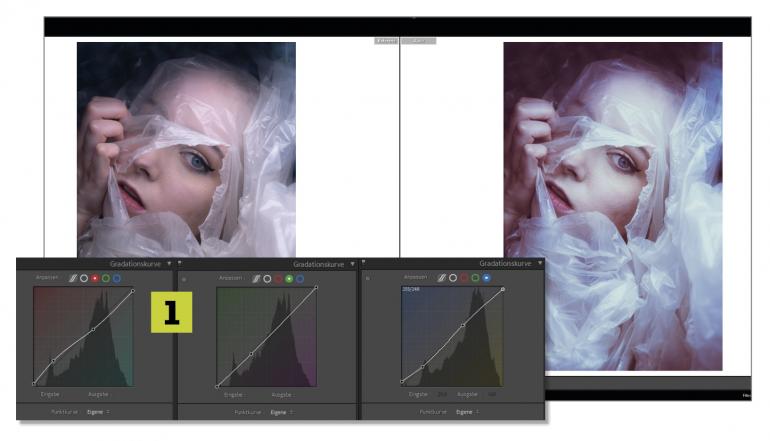Screen dimensions: 770x441
Task: Pick target adjustment tool in middle green-curve panel
Action: click(x=184, y=279)
